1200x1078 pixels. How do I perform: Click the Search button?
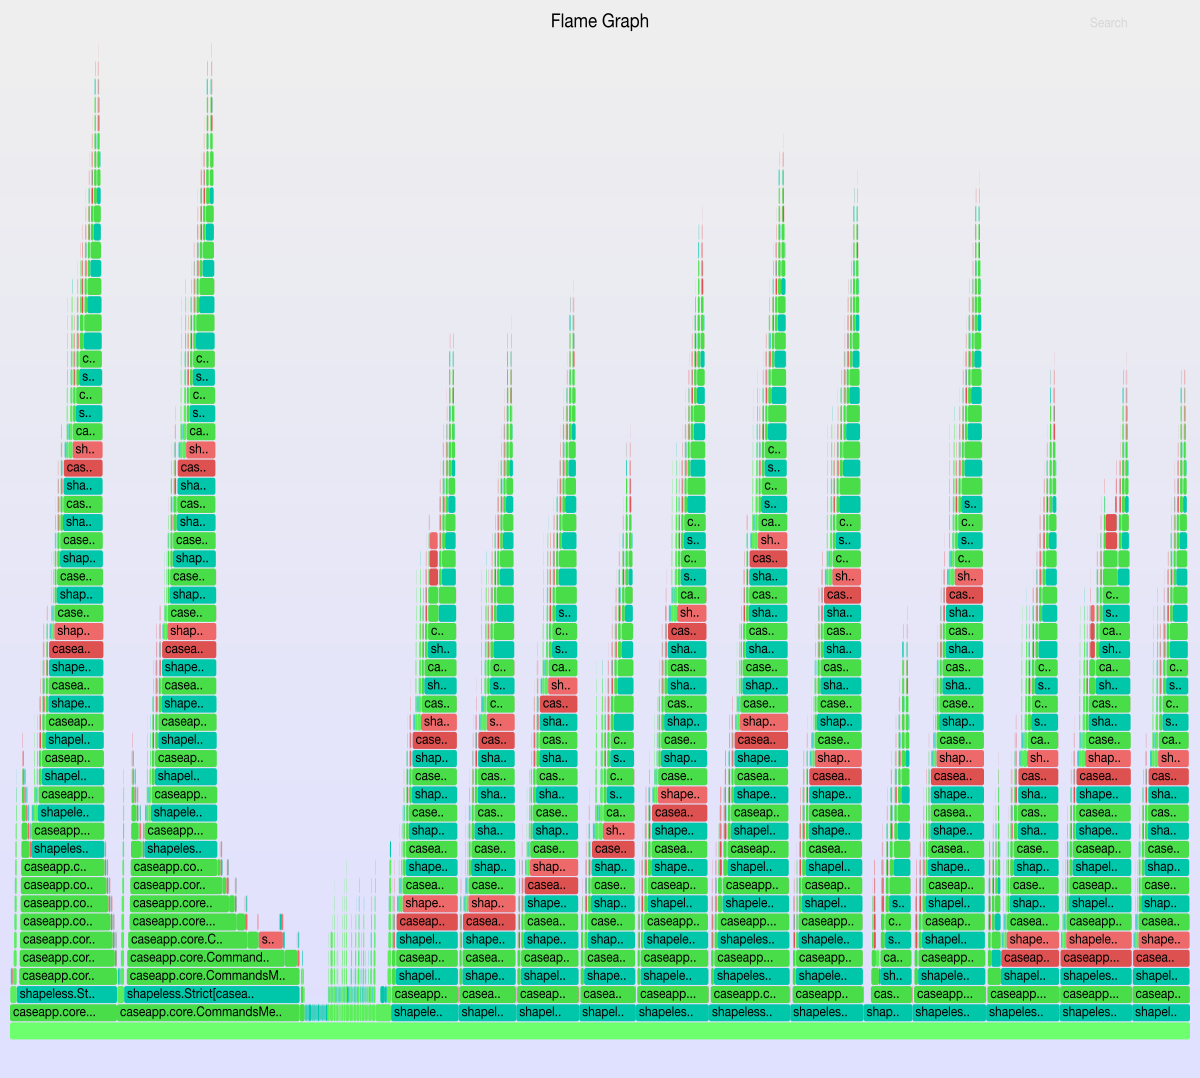click(1108, 23)
